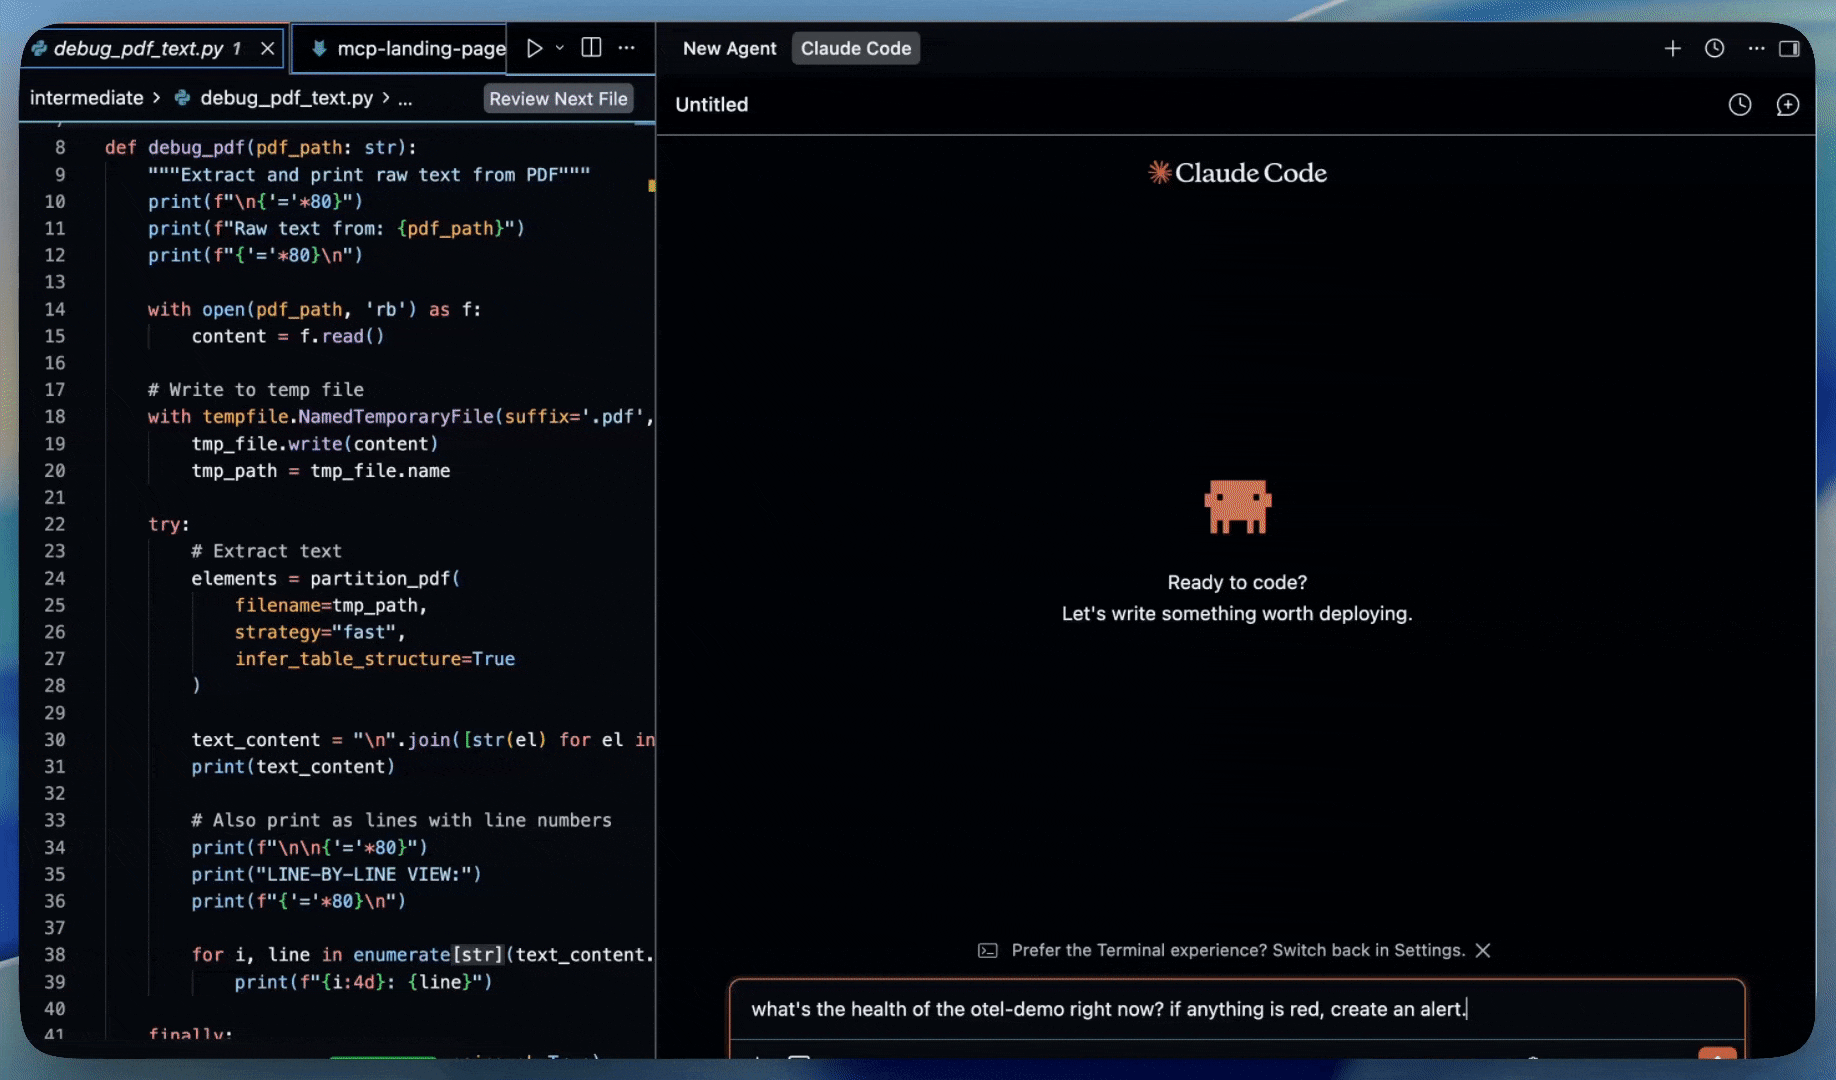Select the New Agent tab
Image resolution: width=1836 pixels, height=1080 pixels.
729,48
